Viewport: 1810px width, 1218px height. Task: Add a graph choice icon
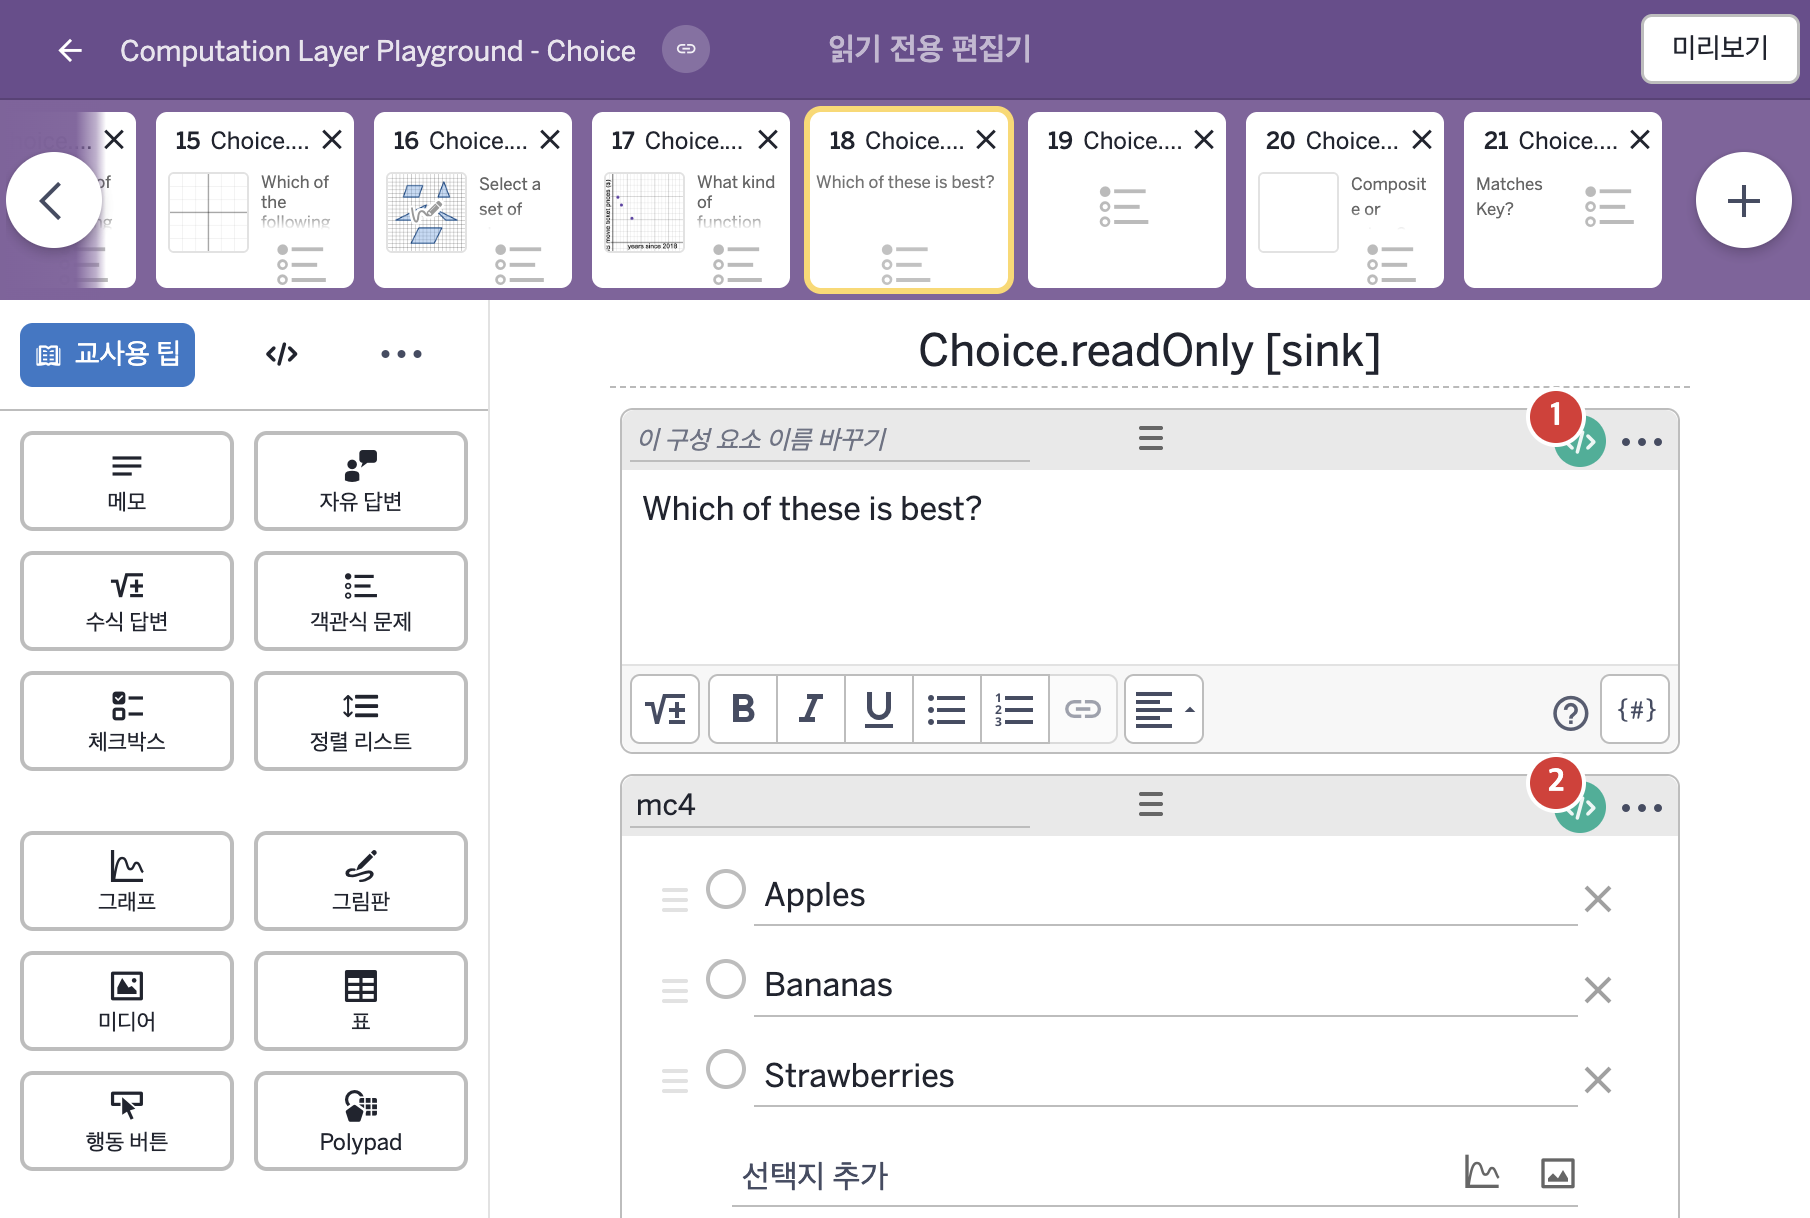point(1482,1172)
